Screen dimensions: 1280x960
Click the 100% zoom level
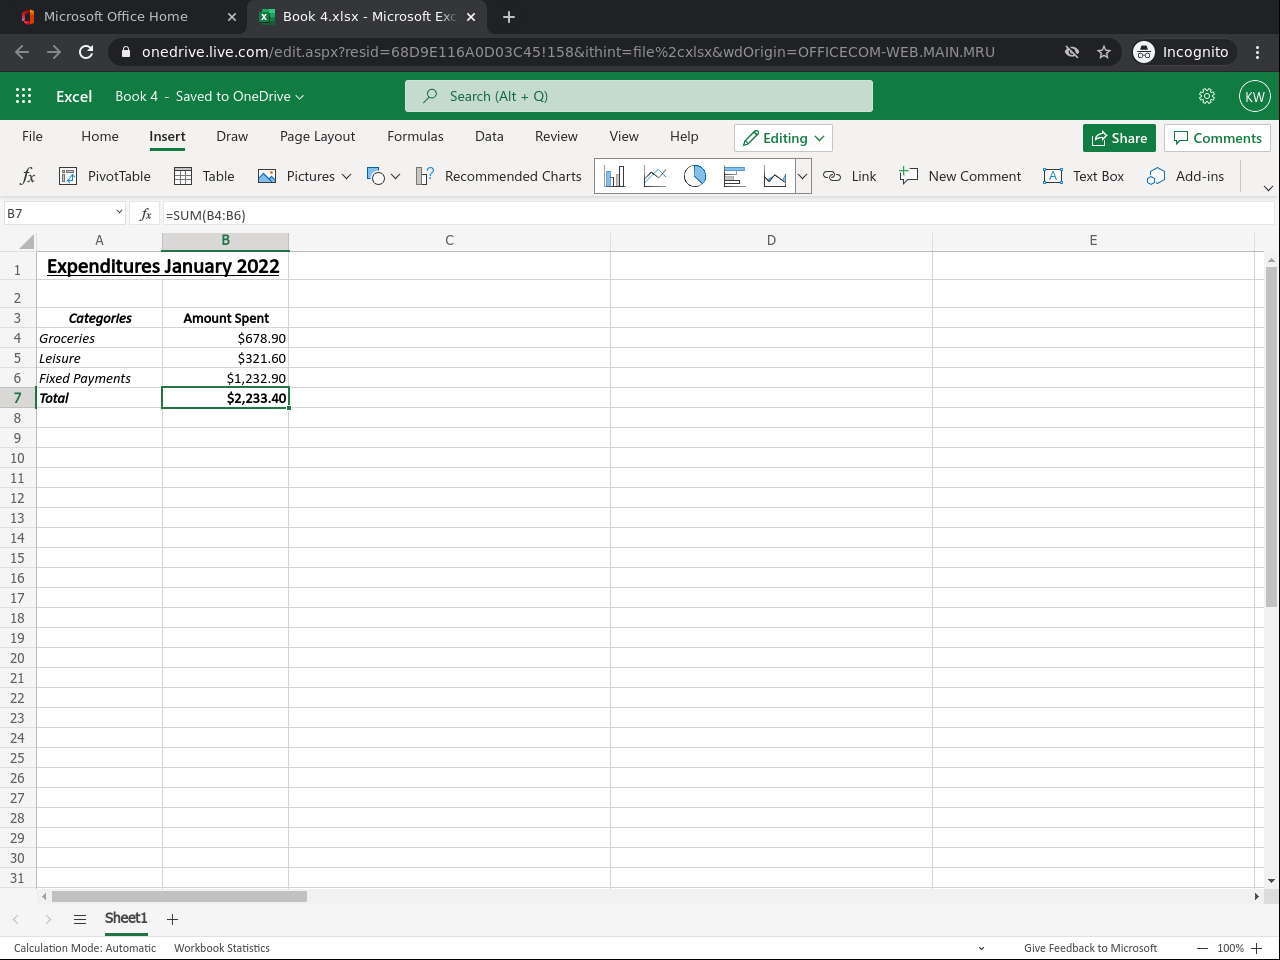[1231, 948]
